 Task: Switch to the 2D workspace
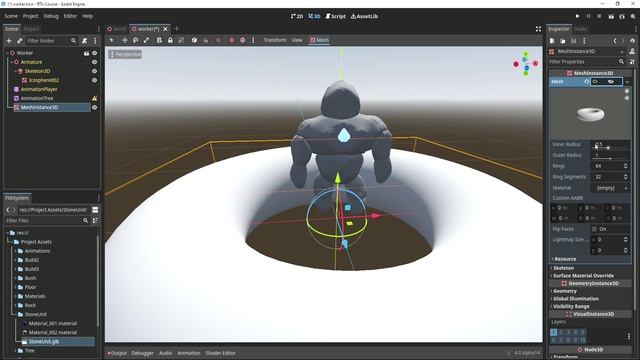[297, 16]
